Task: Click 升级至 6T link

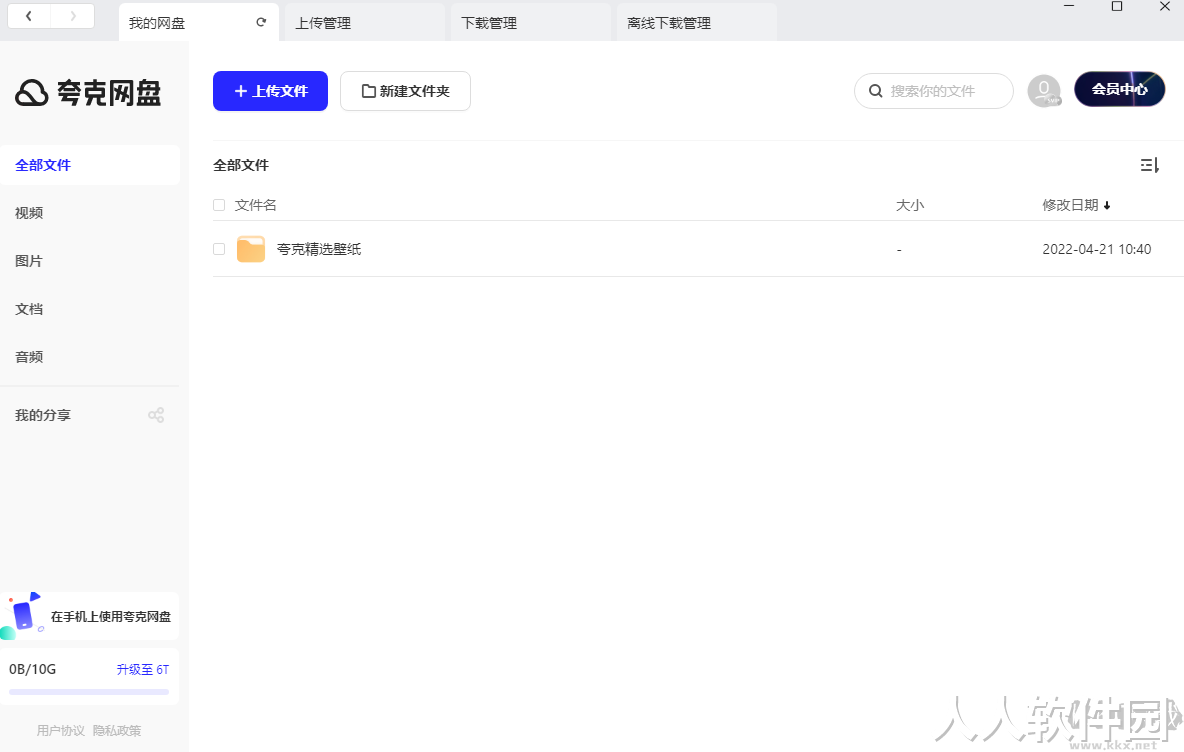Action: [143, 669]
